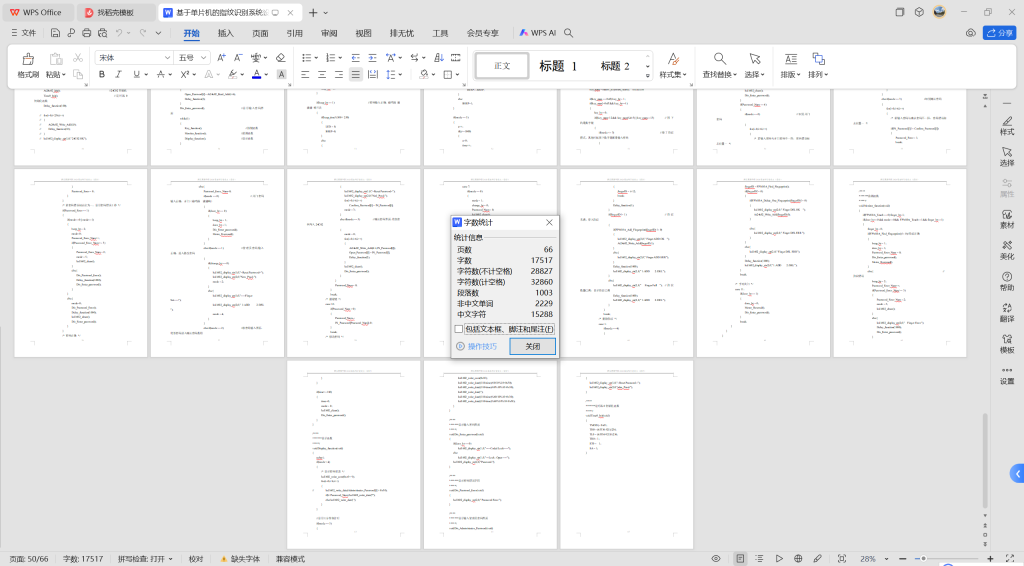This screenshot has width=1024, height=566.
Task: Open the 设置 (Settings) sidebar item
Action: coord(1007,375)
